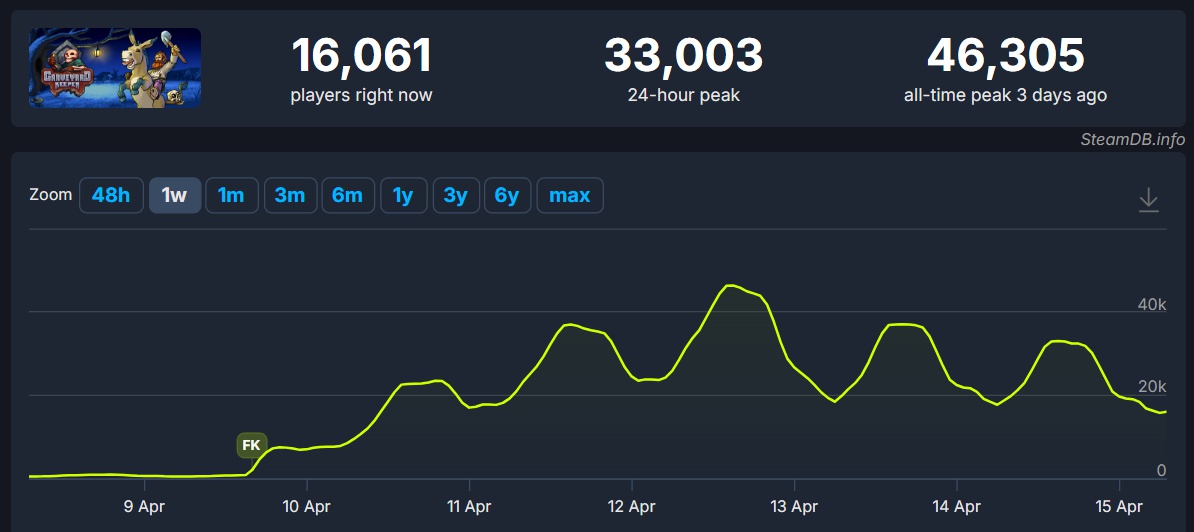Choose the 3m zoom range
This screenshot has height=532, width=1194.
click(x=290, y=195)
